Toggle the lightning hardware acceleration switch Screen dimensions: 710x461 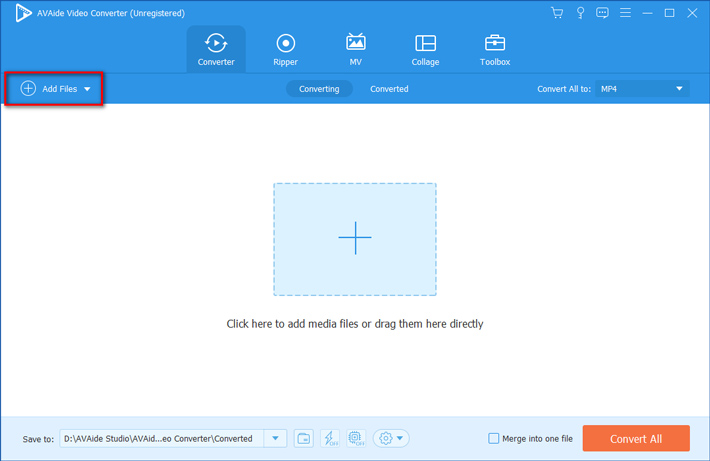coord(330,438)
